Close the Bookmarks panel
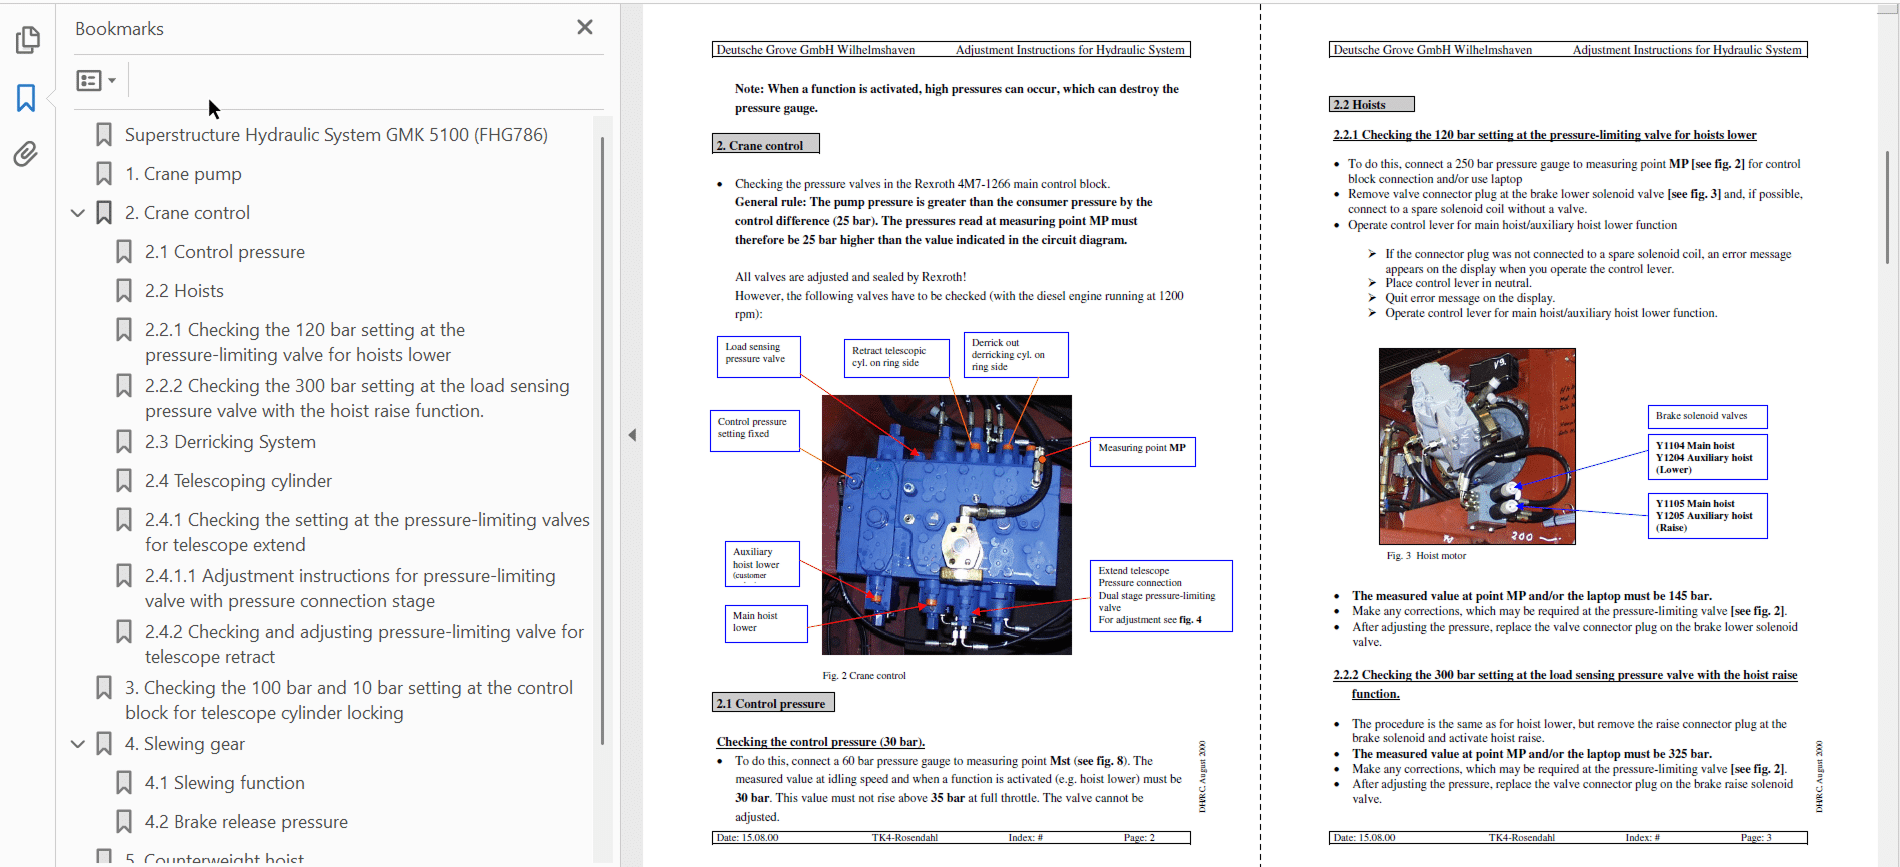 (x=585, y=28)
